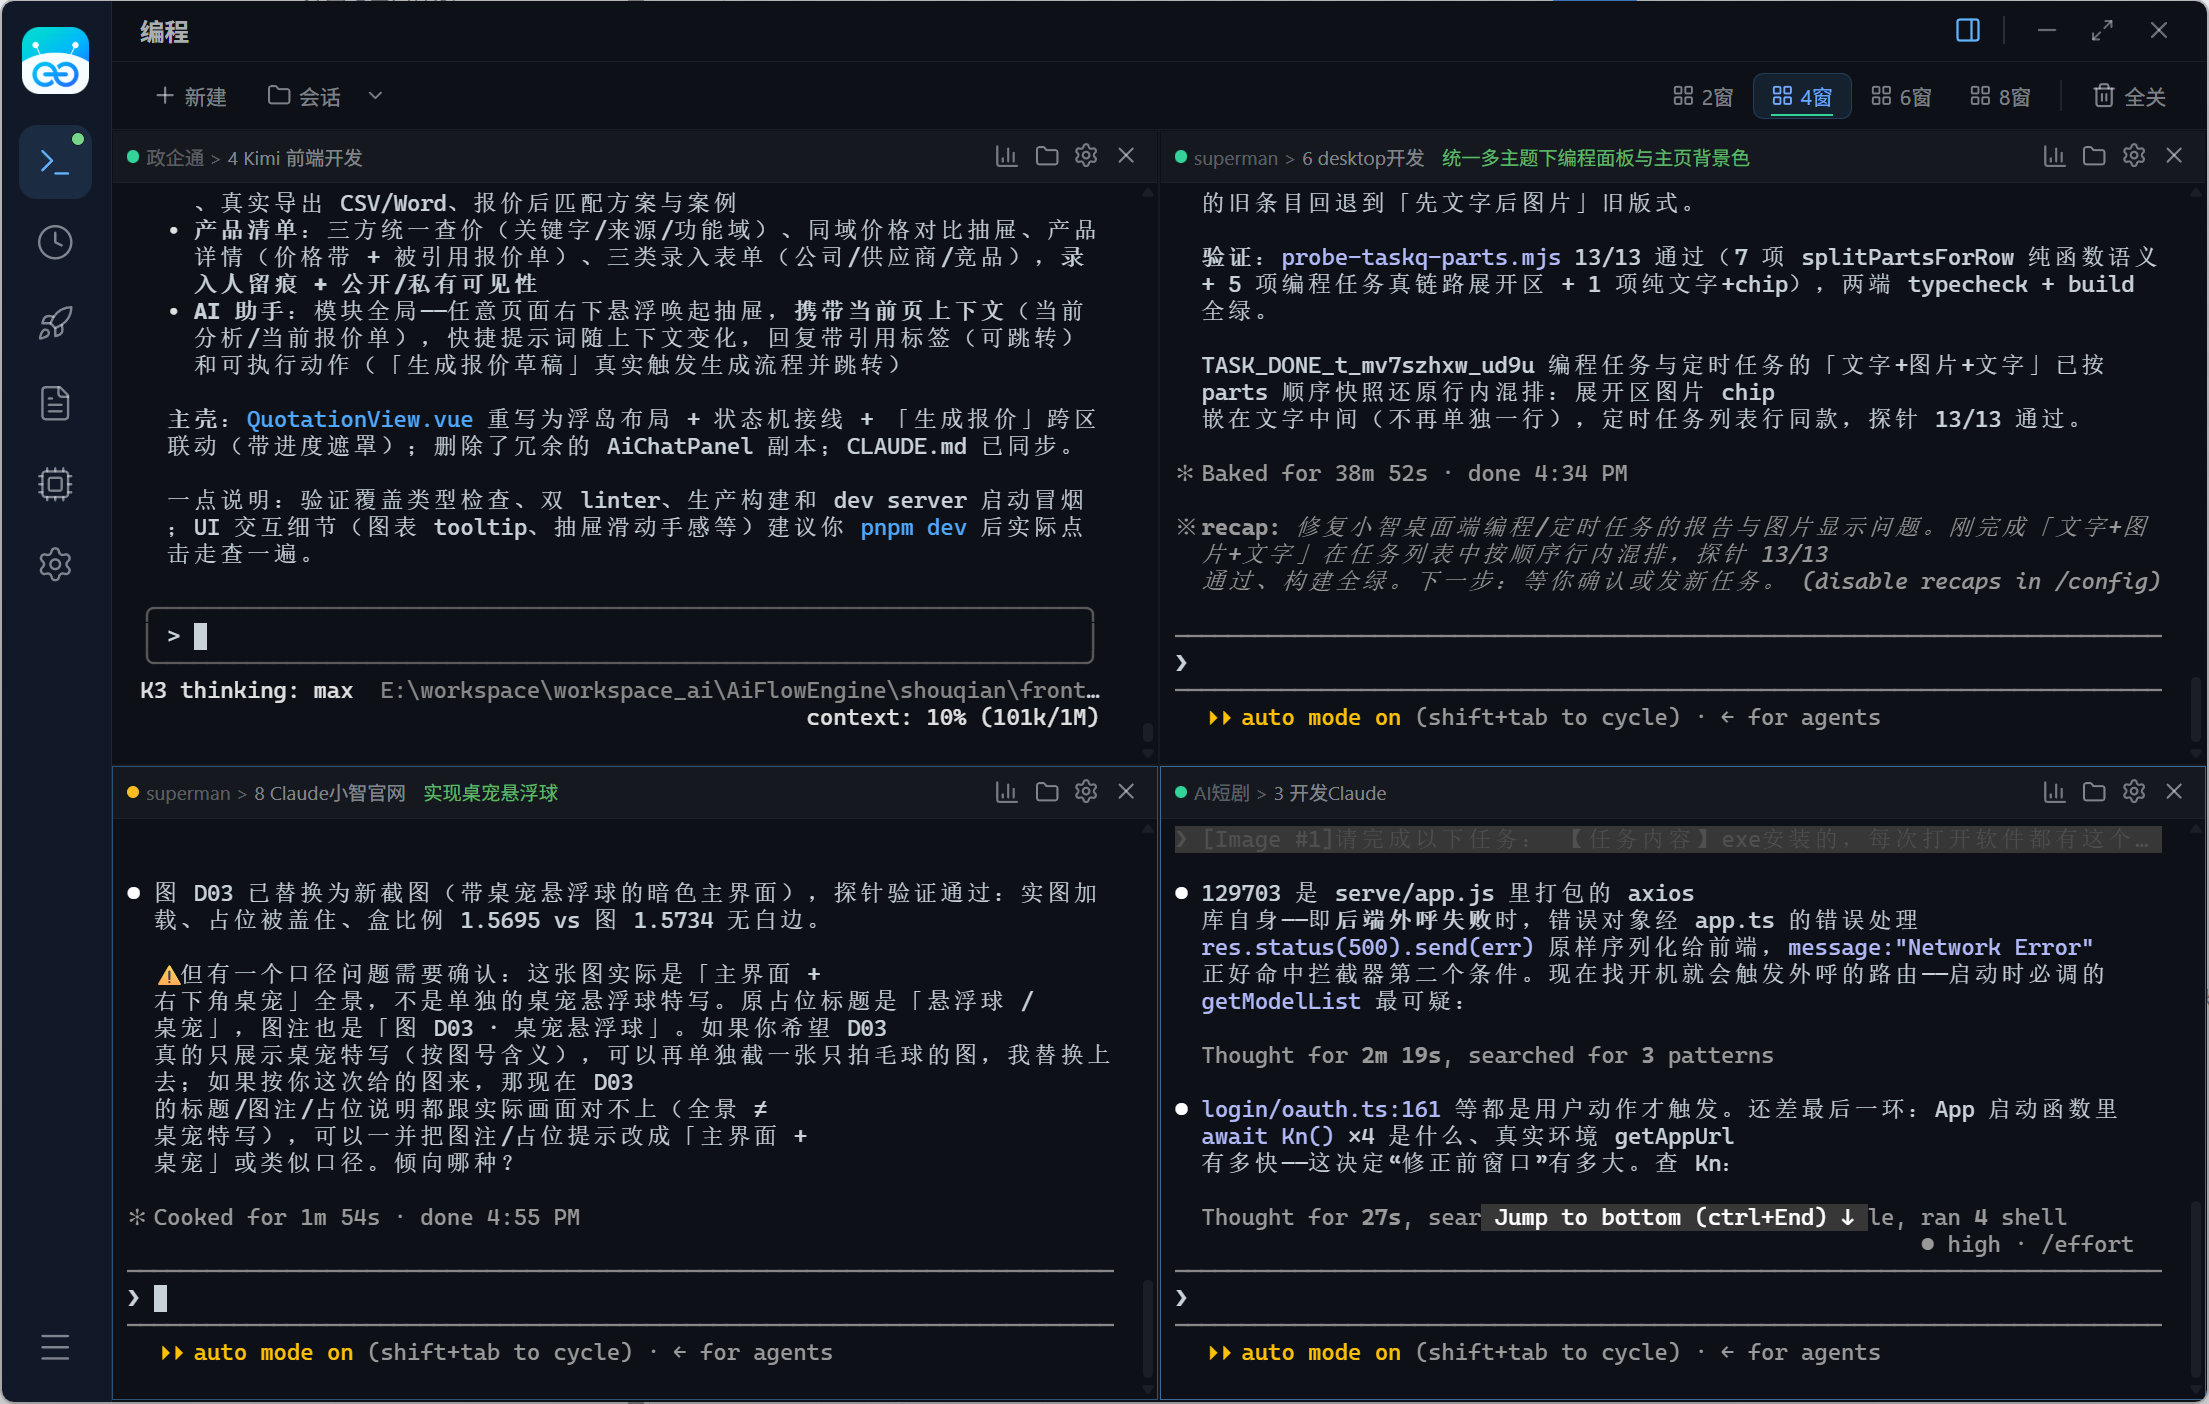Open folder in Kimi 前端开发 pane
The image size is (2209, 1404).
pyautogui.click(x=1047, y=156)
